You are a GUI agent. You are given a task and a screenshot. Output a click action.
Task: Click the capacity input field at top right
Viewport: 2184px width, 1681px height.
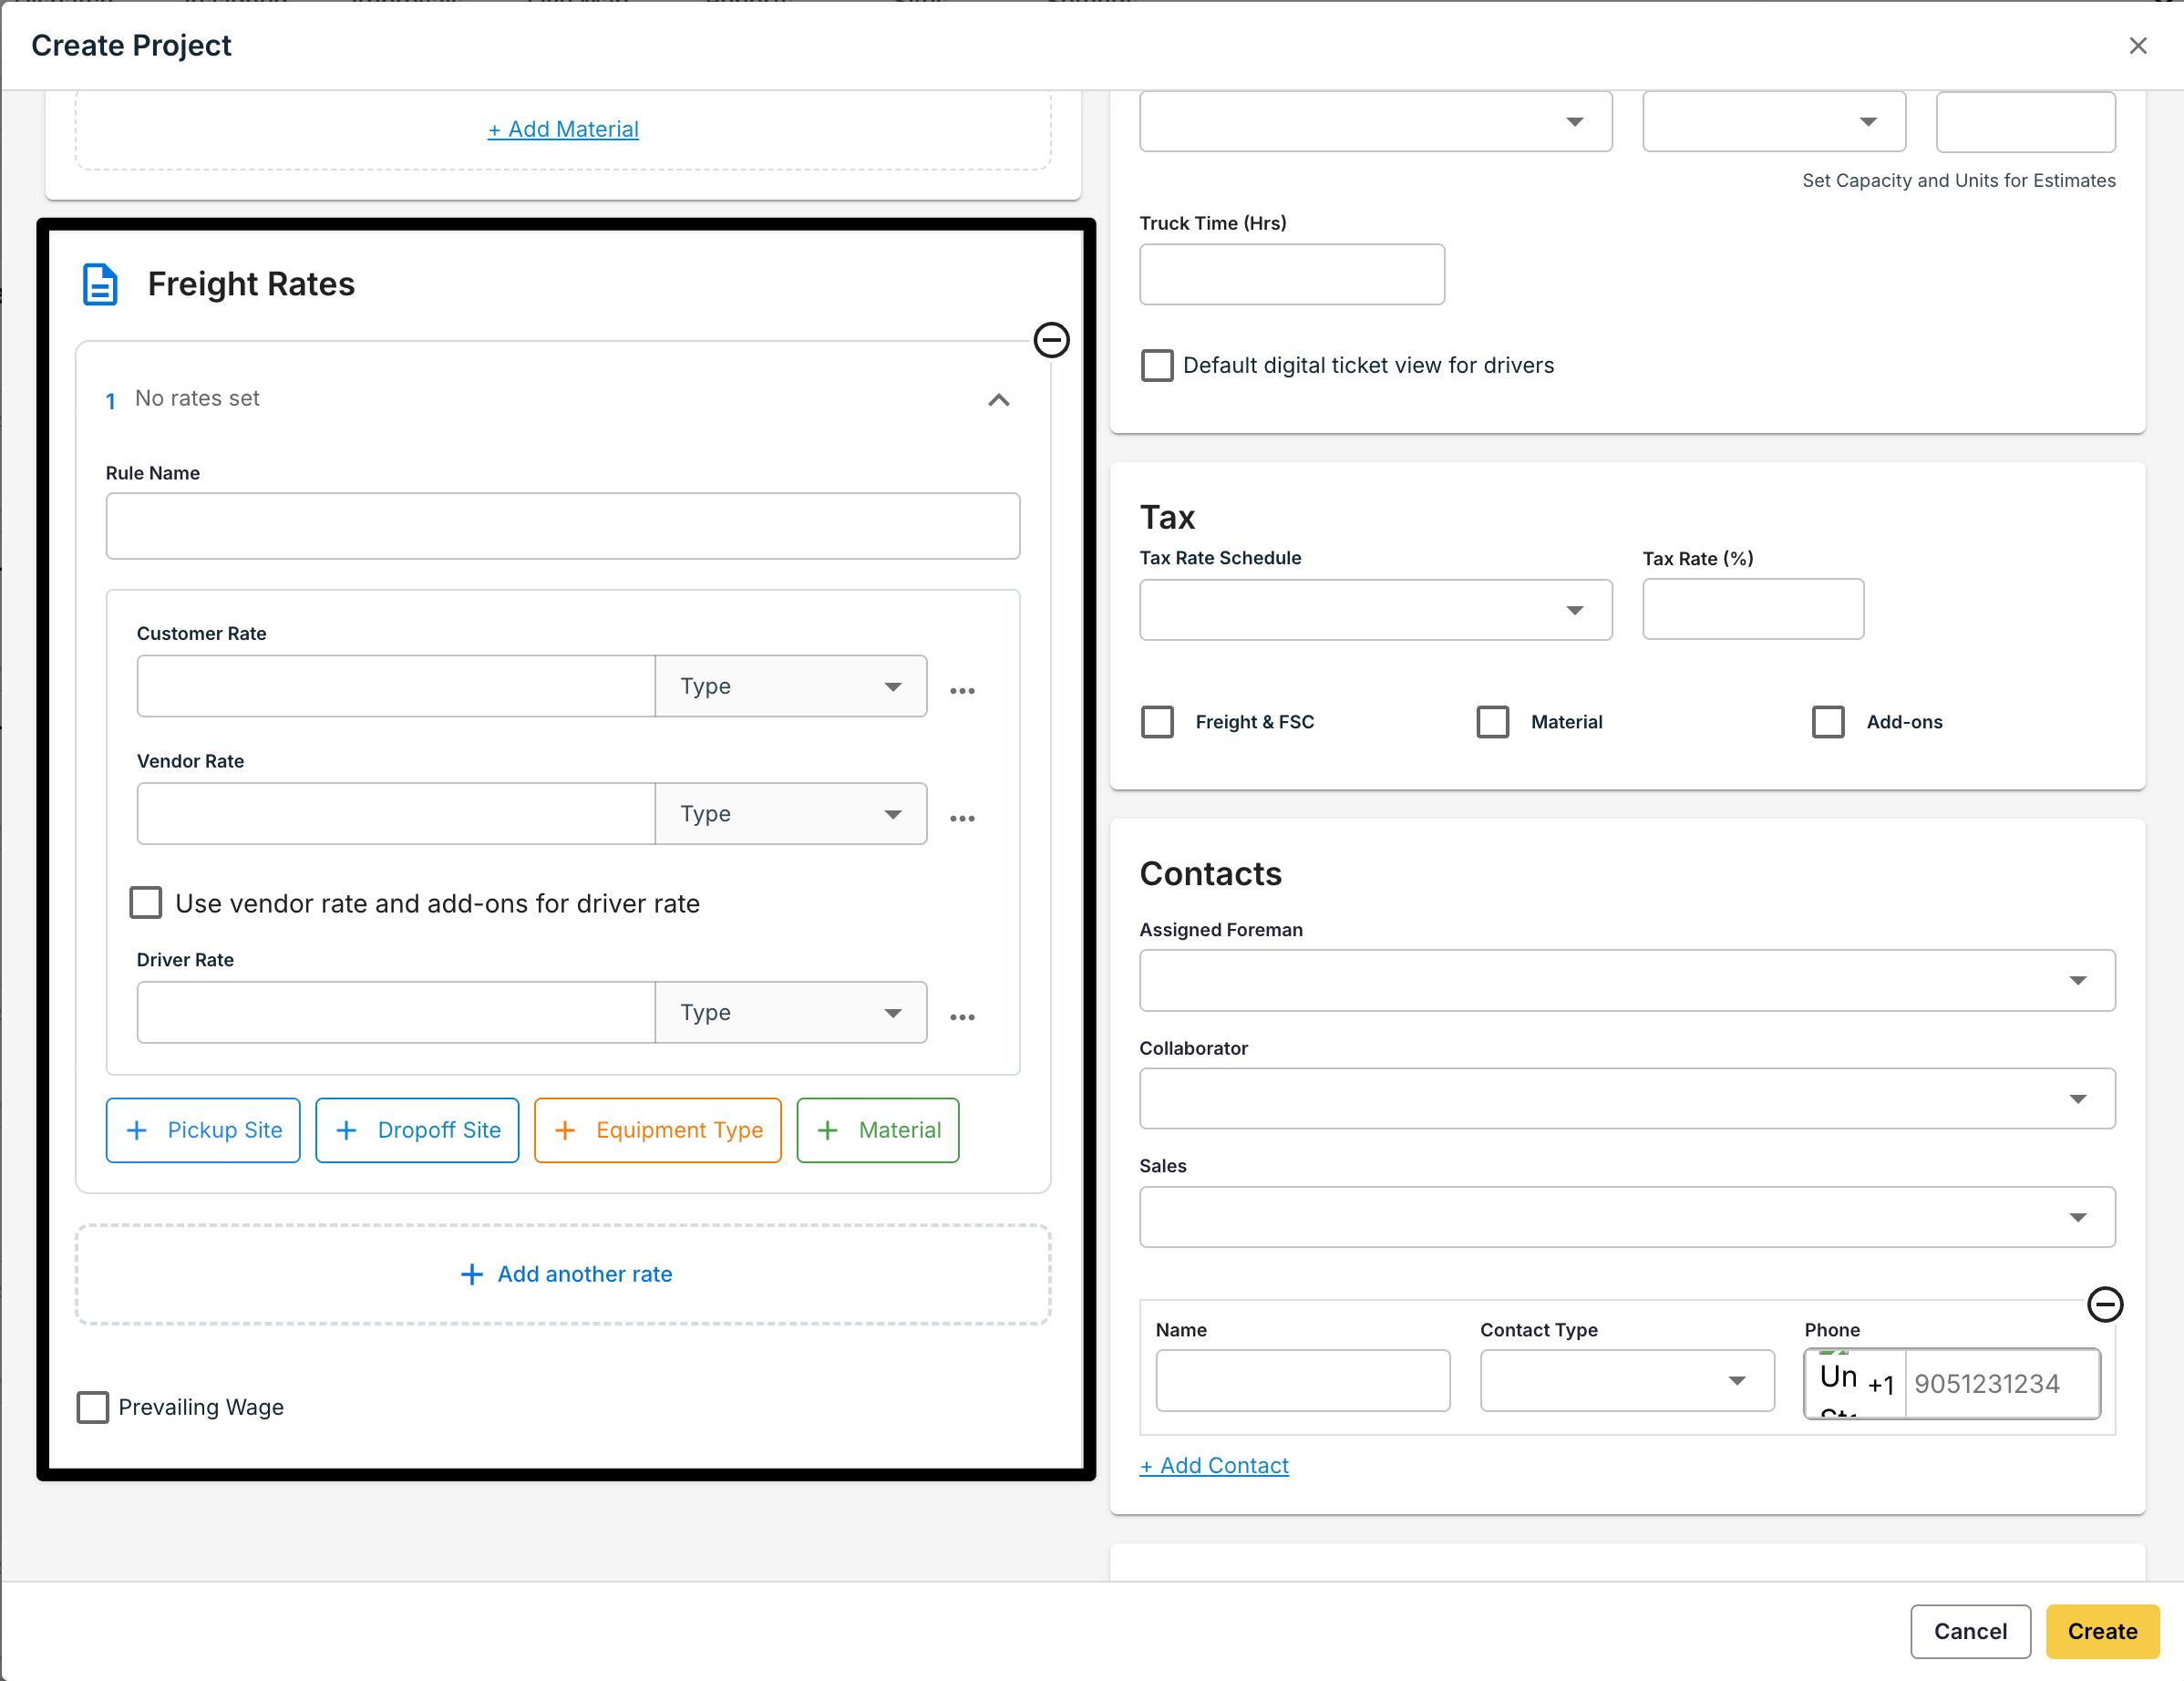[2025, 121]
